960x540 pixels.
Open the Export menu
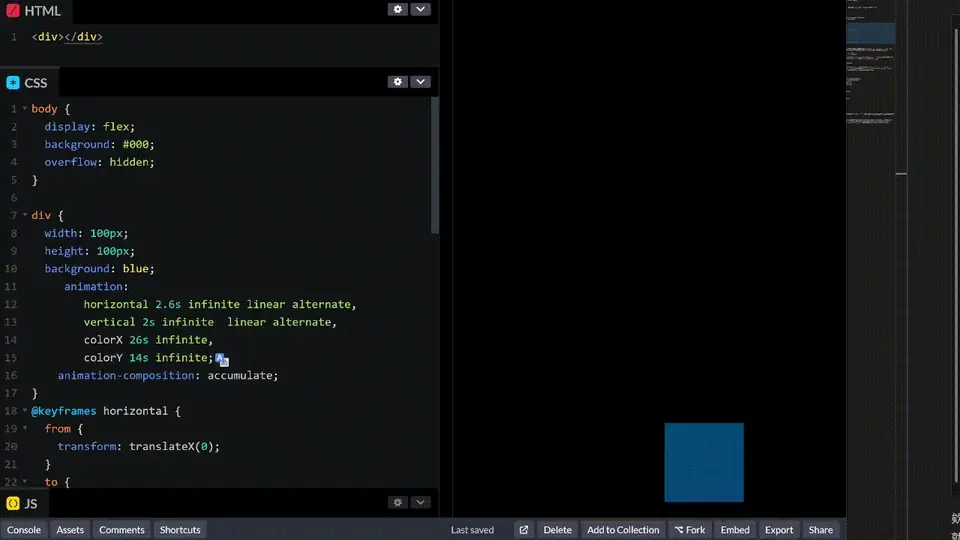(x=779, y=530)
